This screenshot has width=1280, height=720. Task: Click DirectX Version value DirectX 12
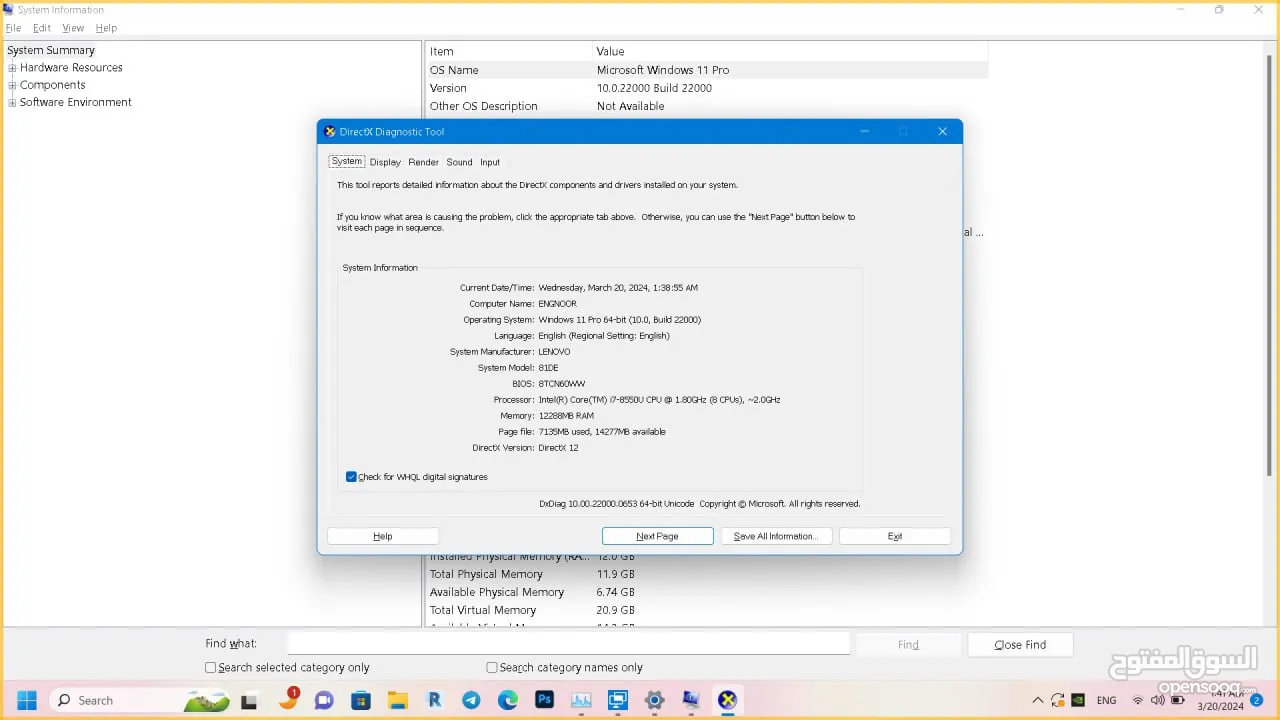tap(558, 448)
